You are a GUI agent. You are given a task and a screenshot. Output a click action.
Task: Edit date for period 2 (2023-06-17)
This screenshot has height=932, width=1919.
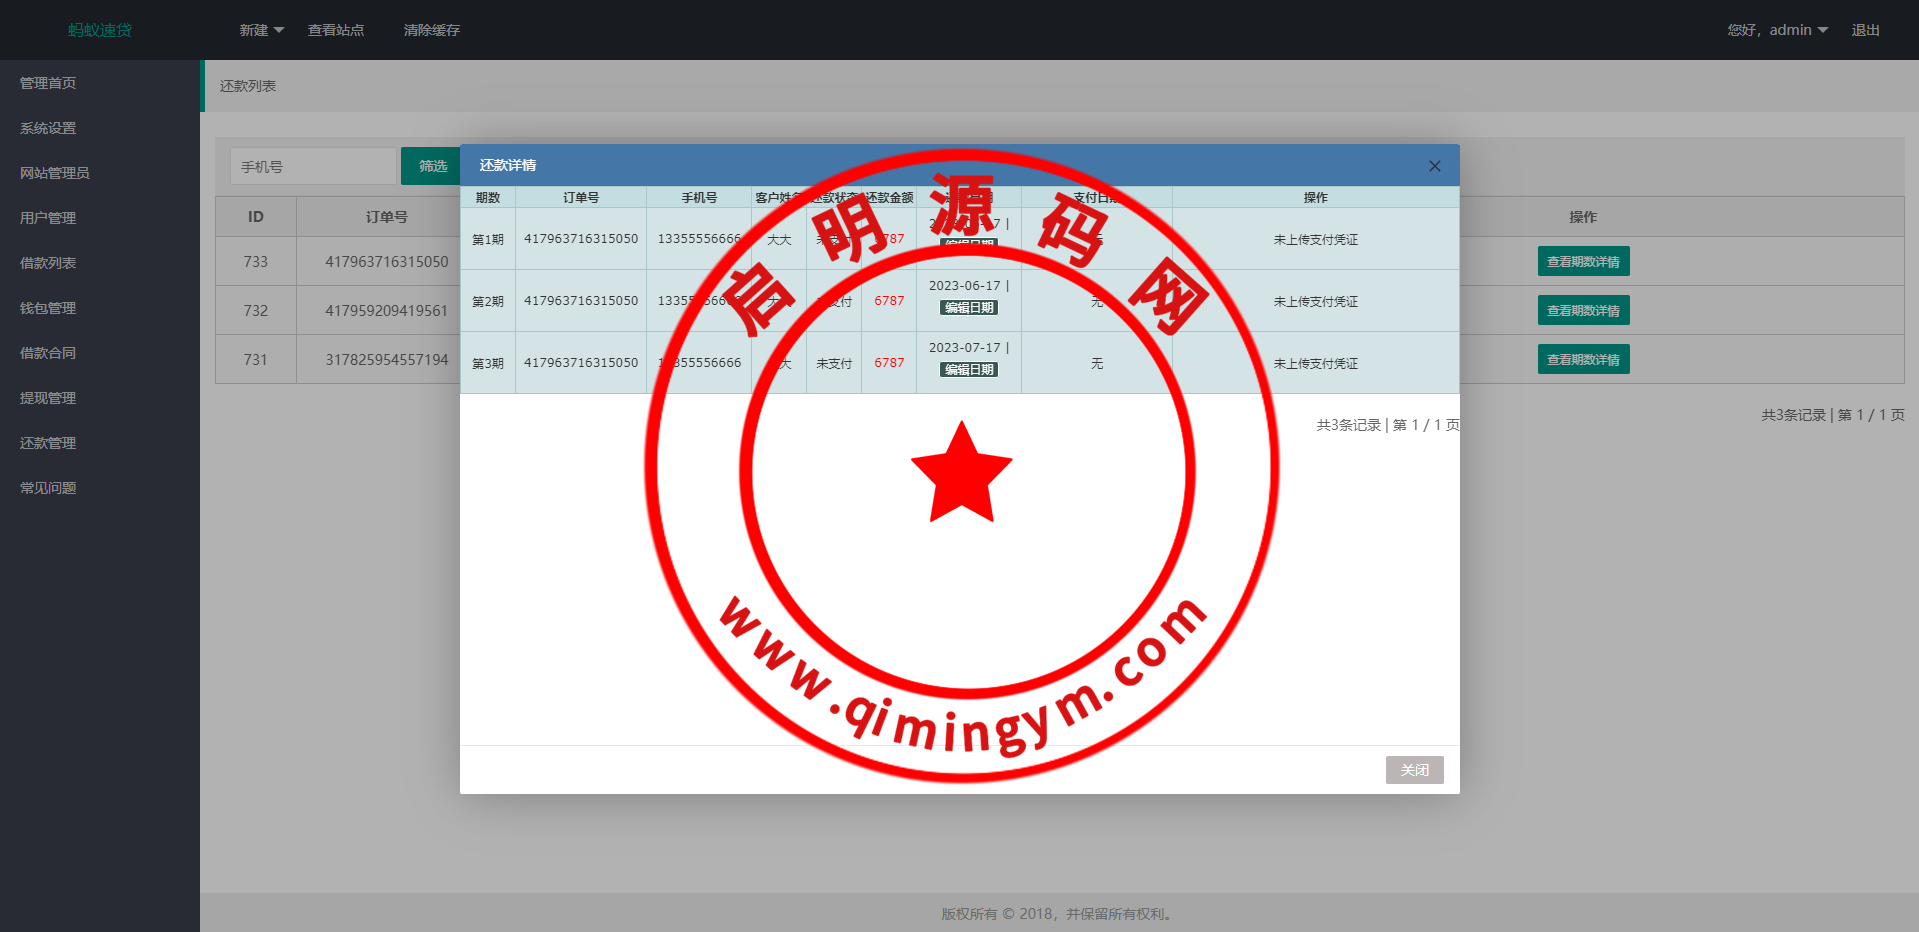(x=969, y=308)
